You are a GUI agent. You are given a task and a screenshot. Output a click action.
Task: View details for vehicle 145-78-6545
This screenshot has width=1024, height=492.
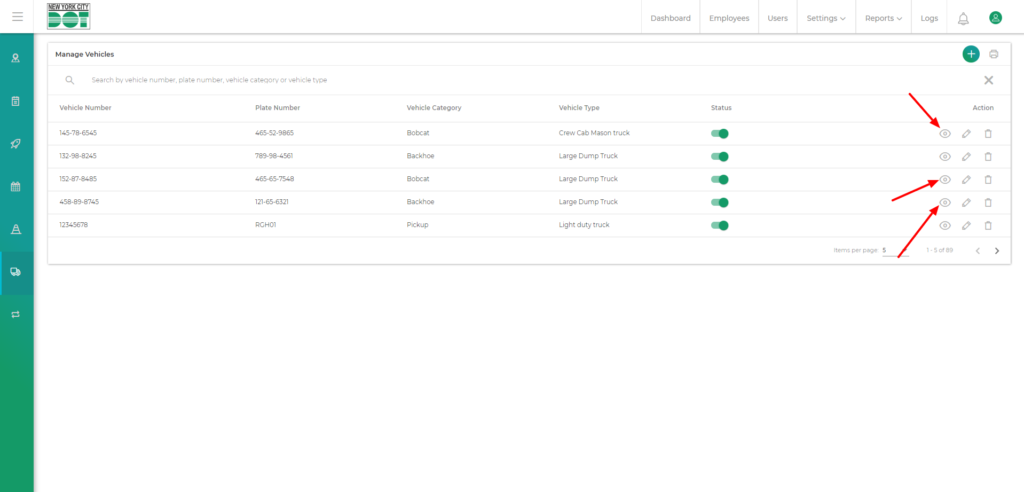pyautogui.click(x=944, y=133)
